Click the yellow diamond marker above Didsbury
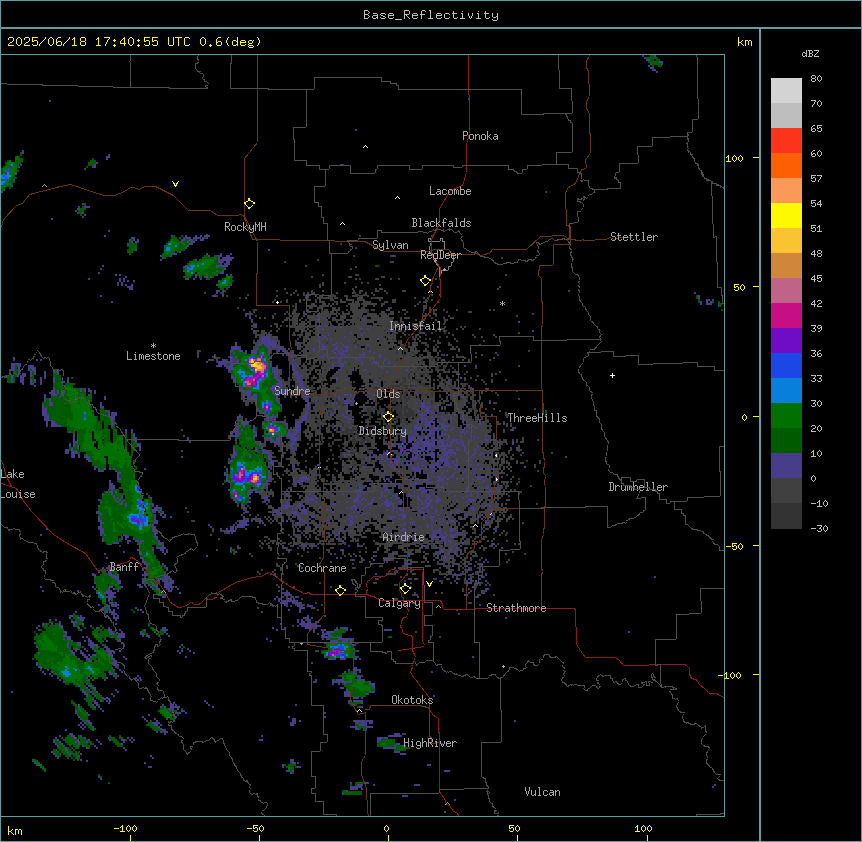This screenshot has height=842, width=862. coord(388,416)
